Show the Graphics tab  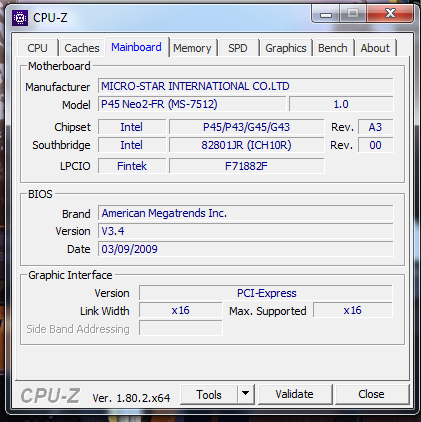click(286, 48)
